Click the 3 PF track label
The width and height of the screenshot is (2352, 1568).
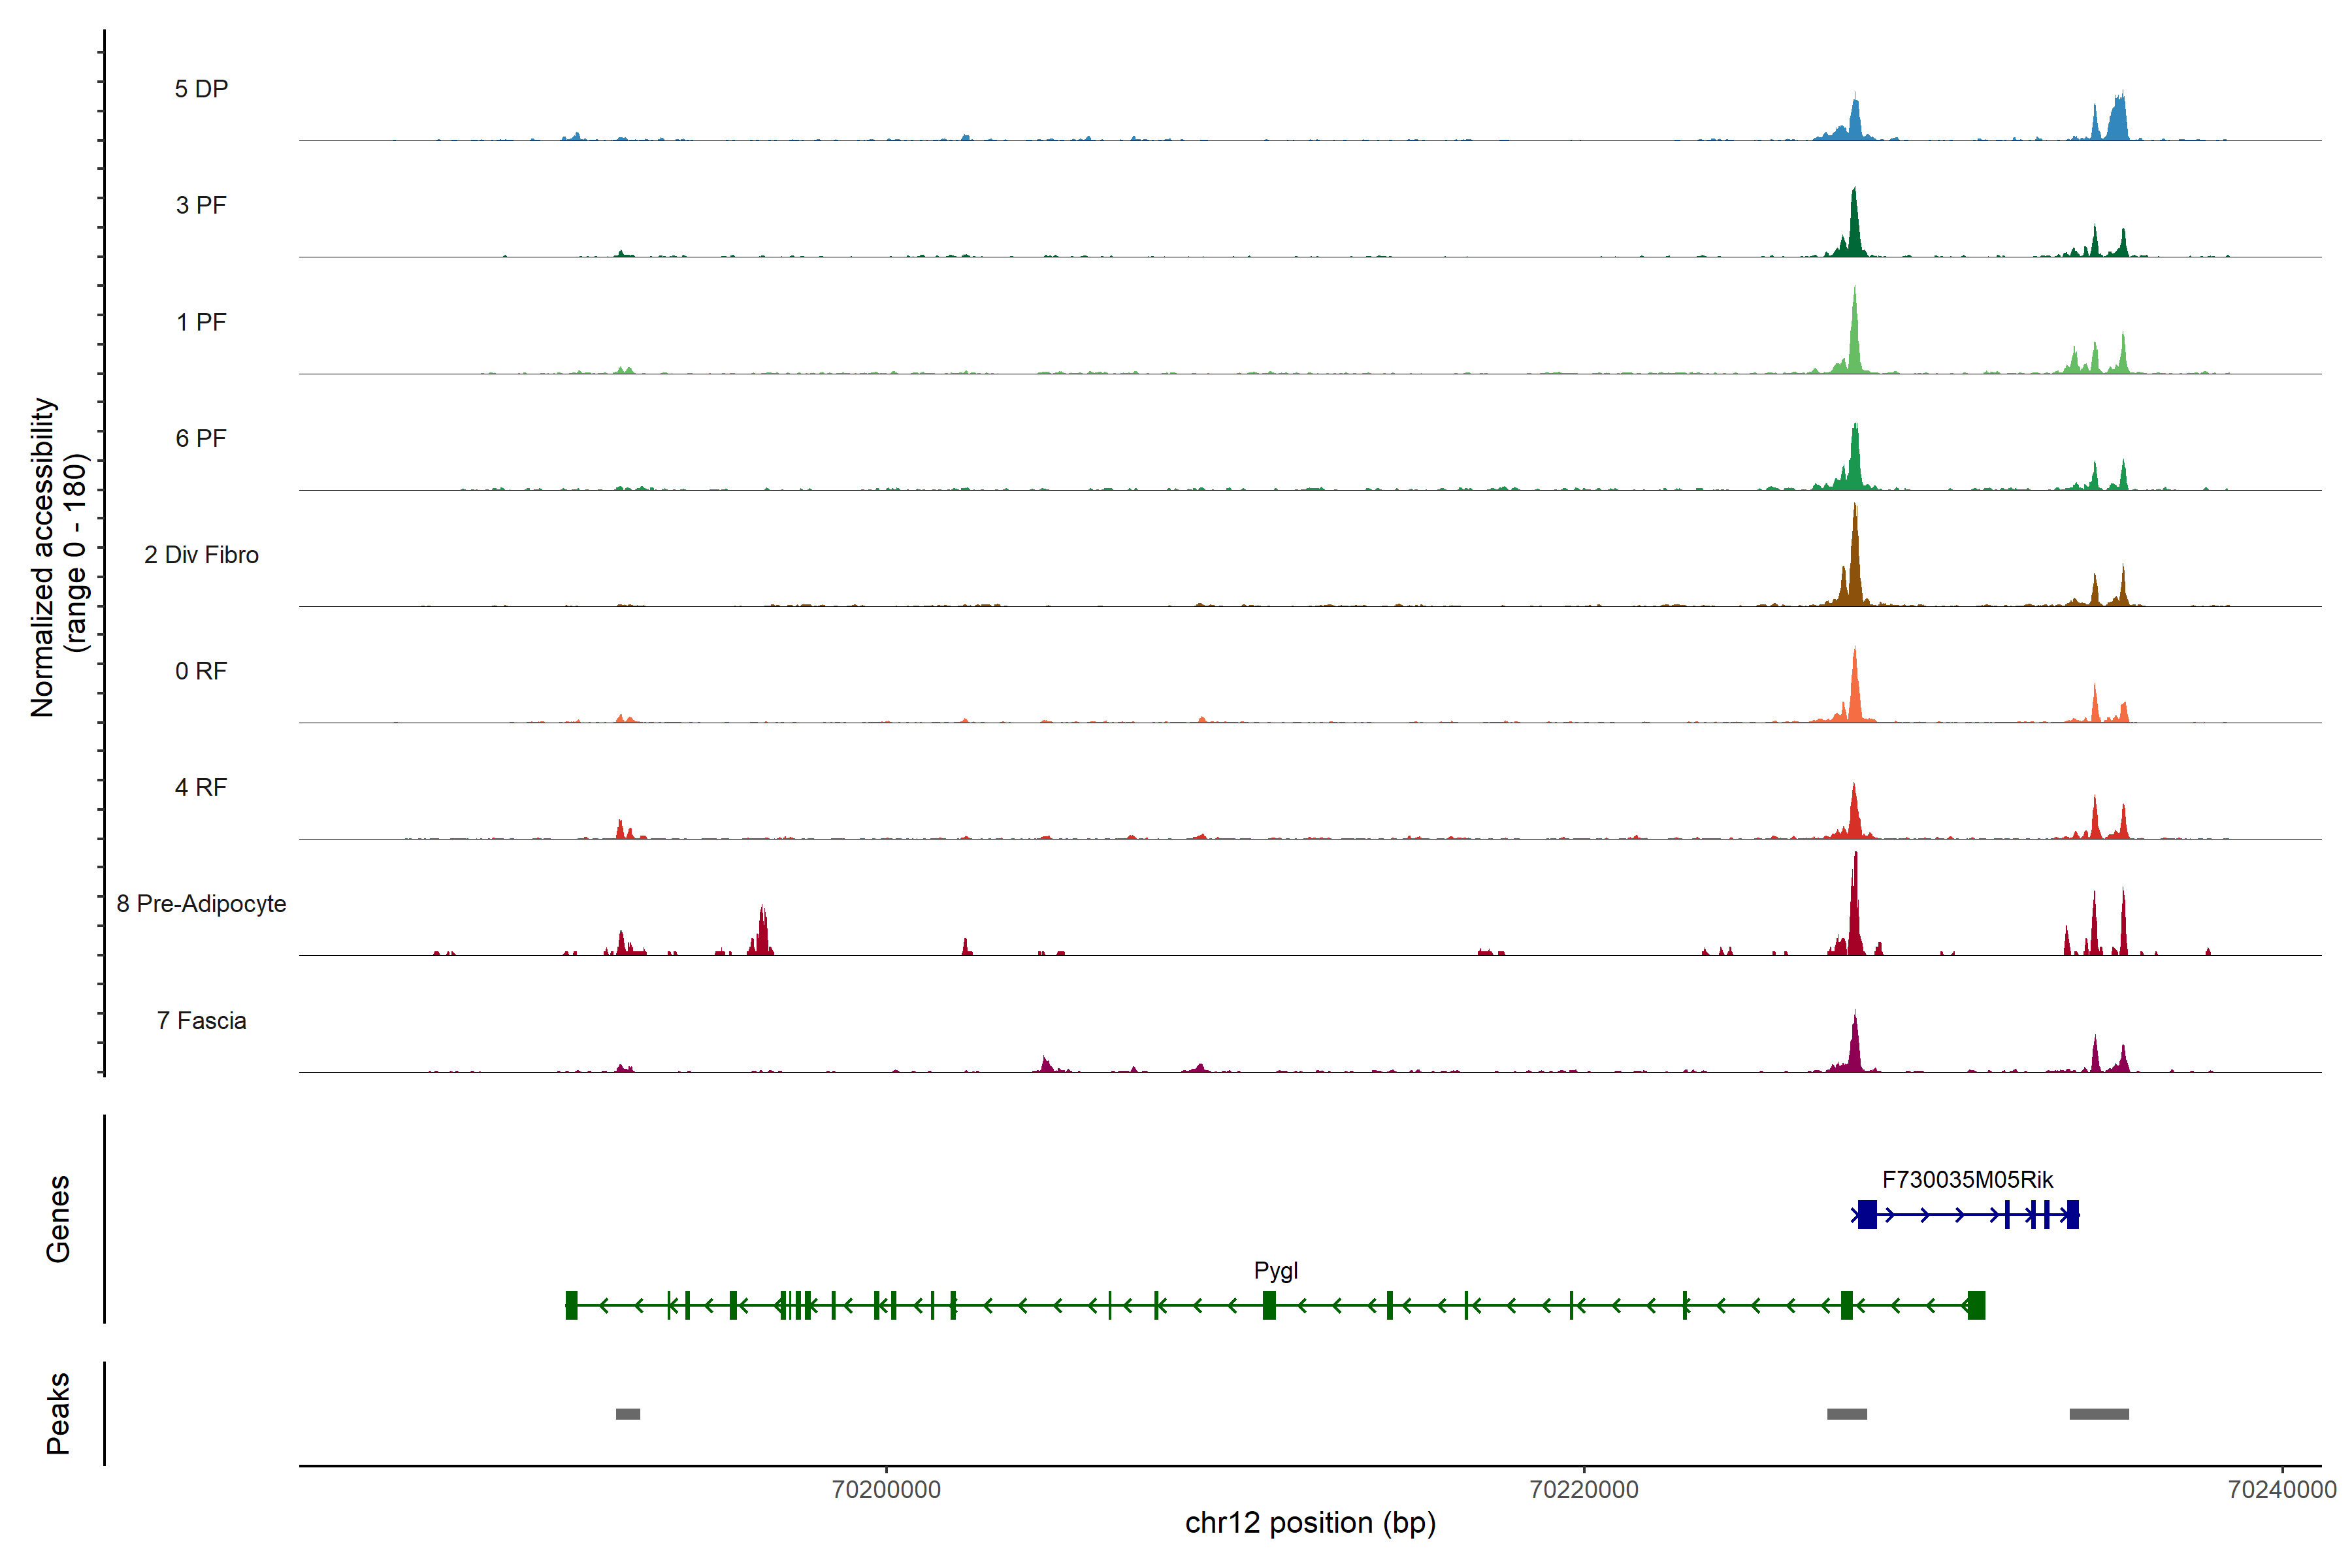point(201,205)
